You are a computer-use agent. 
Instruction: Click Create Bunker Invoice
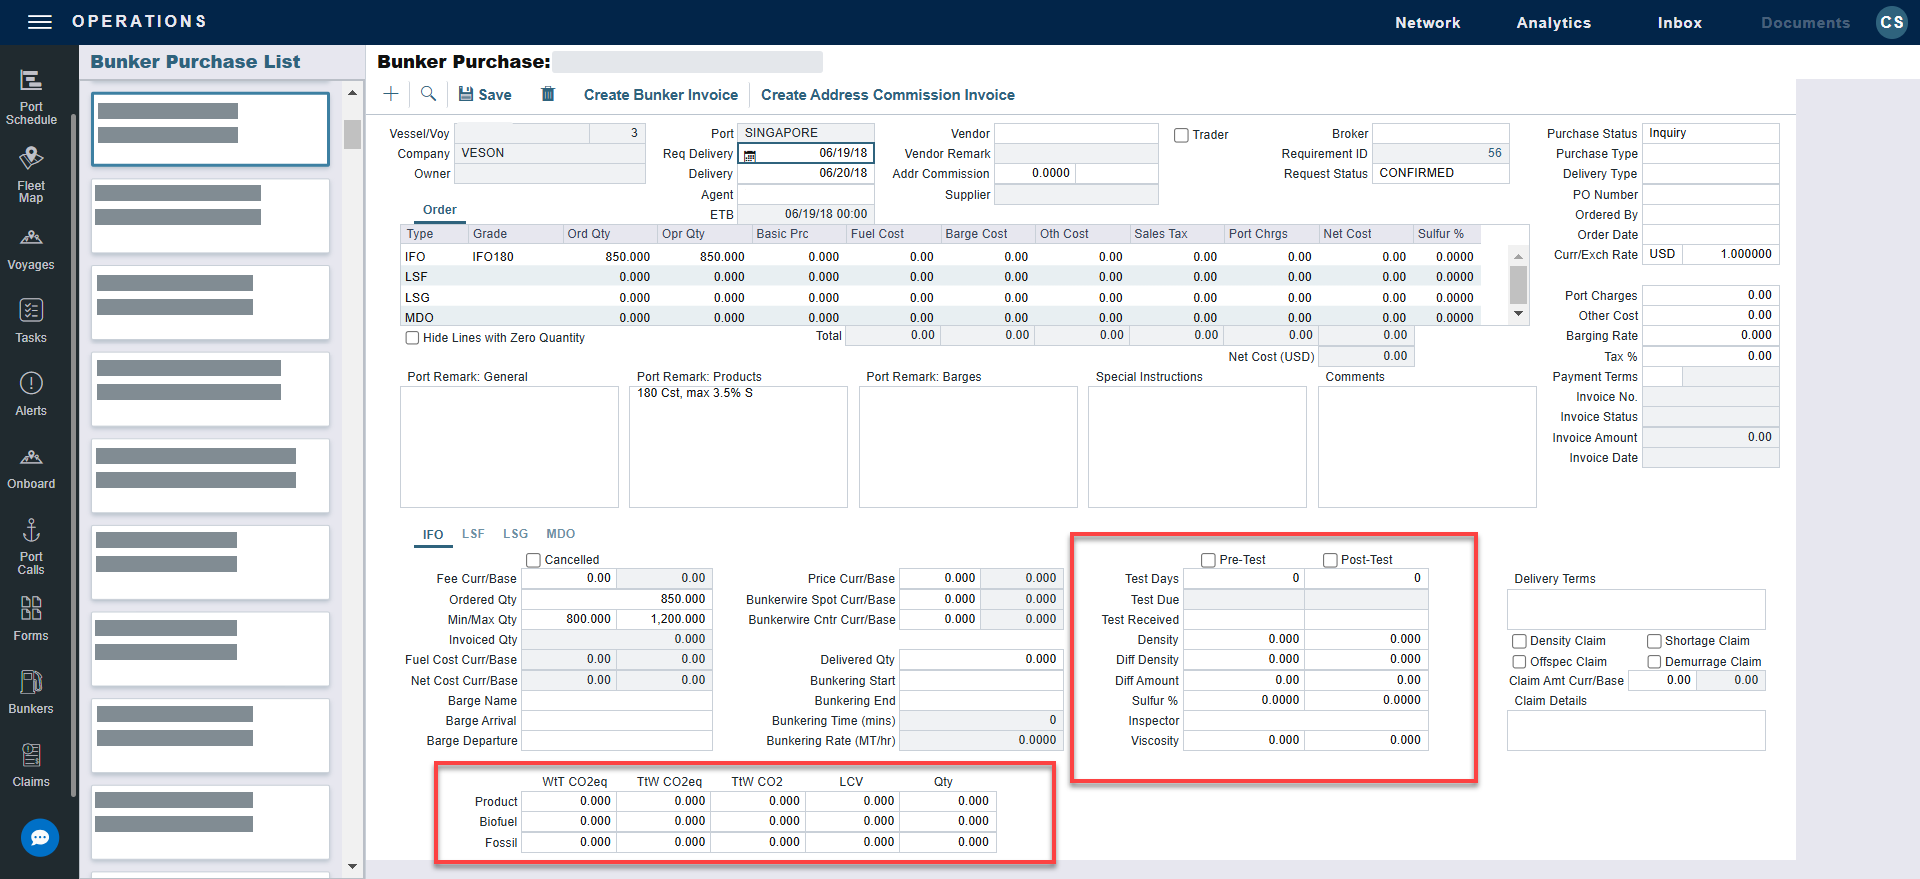(660, 95)
